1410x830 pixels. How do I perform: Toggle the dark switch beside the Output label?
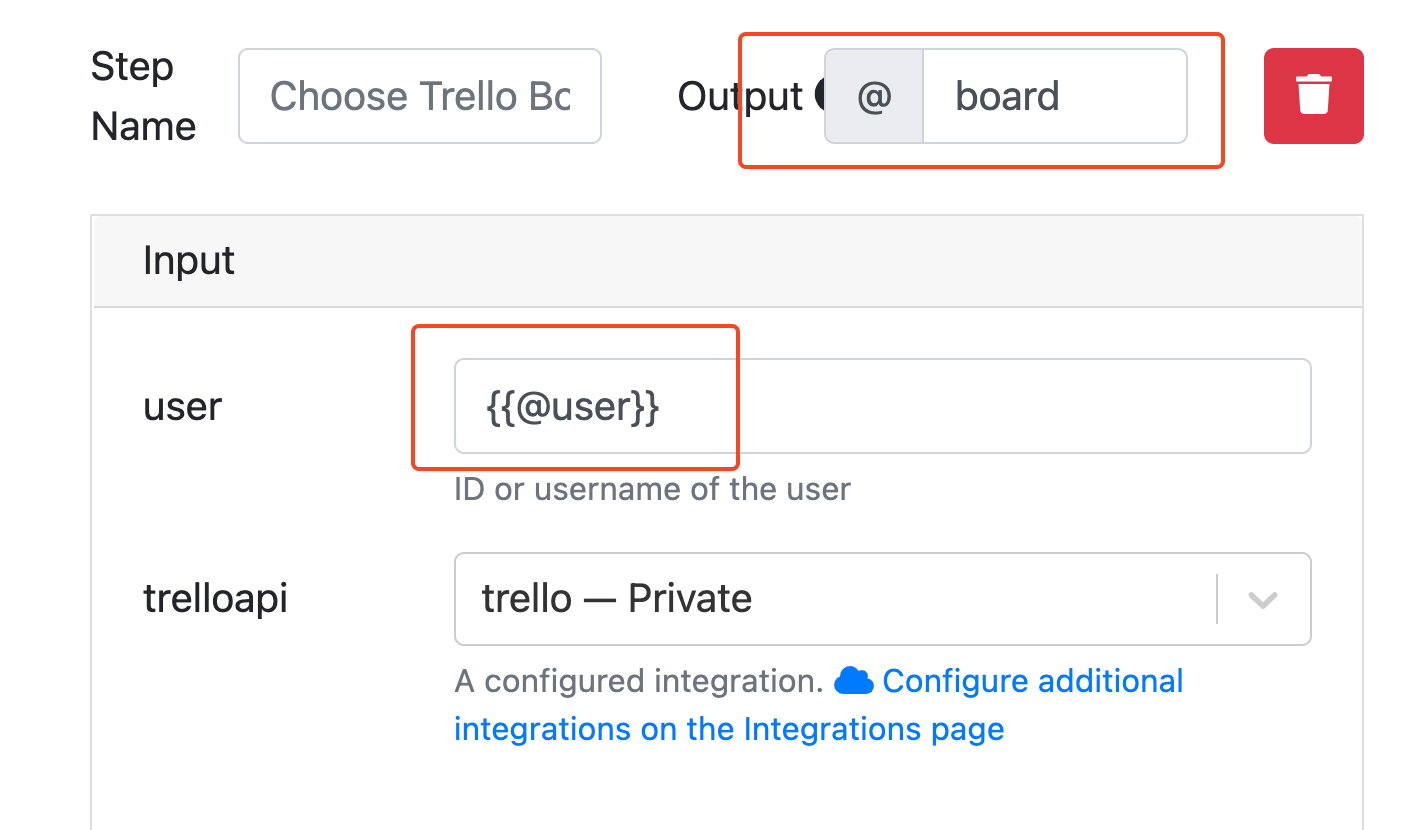click(820, 96)
